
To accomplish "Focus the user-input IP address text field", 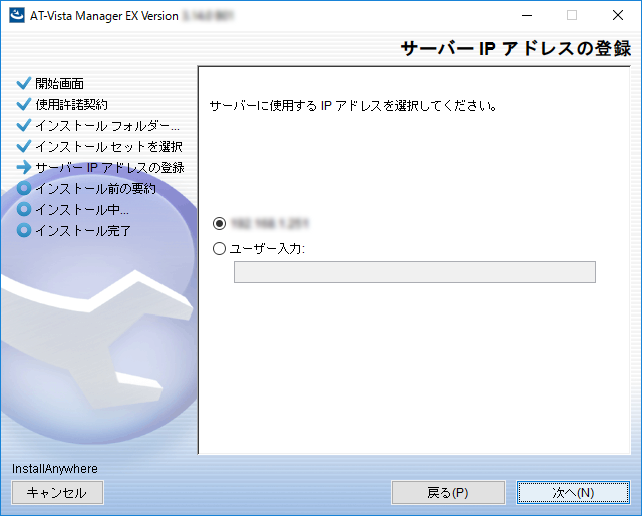I will click(x=415, y=272).
